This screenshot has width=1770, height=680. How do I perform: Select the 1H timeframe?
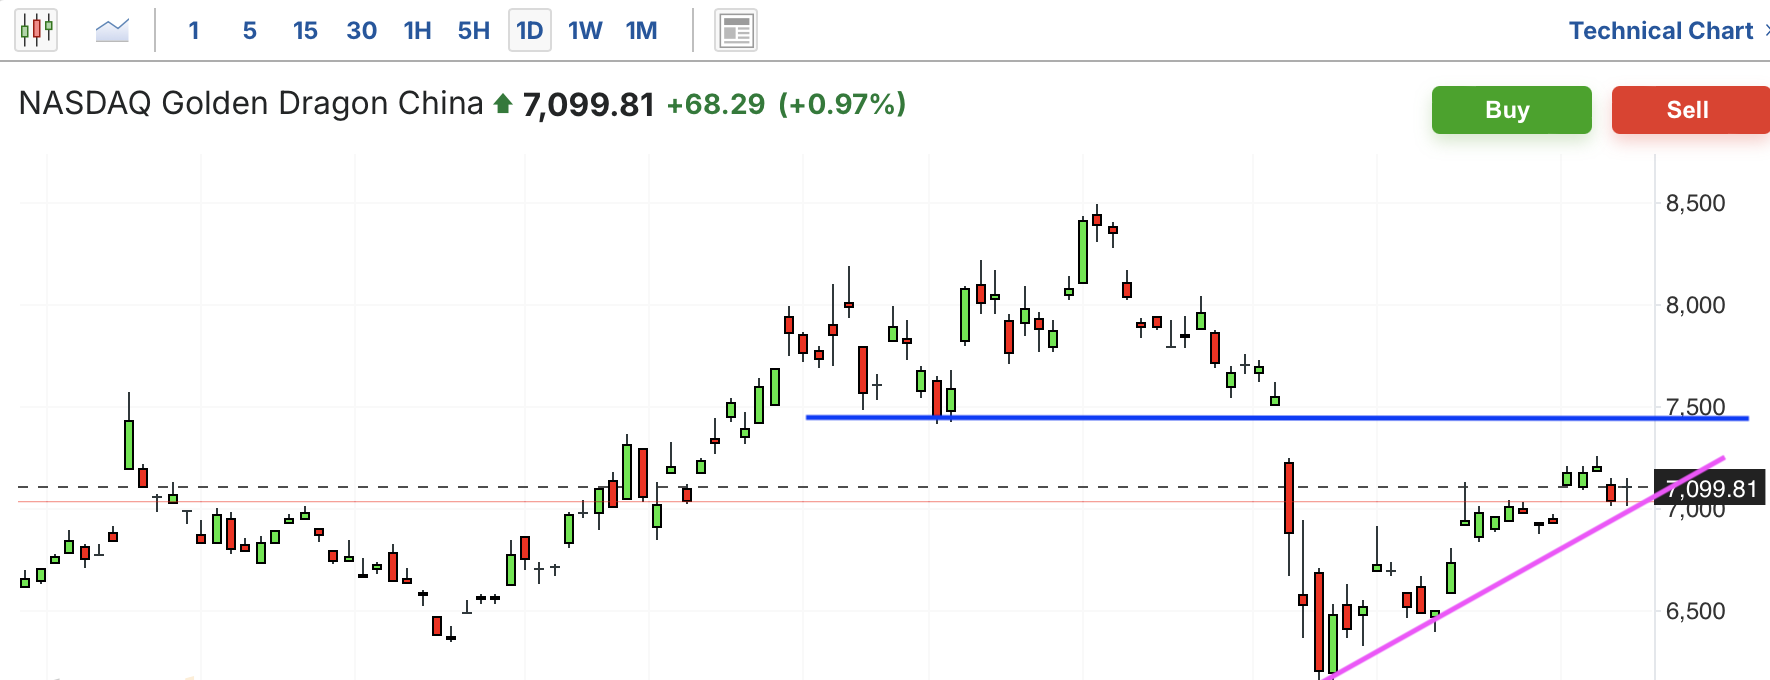[x=417, y=31]
